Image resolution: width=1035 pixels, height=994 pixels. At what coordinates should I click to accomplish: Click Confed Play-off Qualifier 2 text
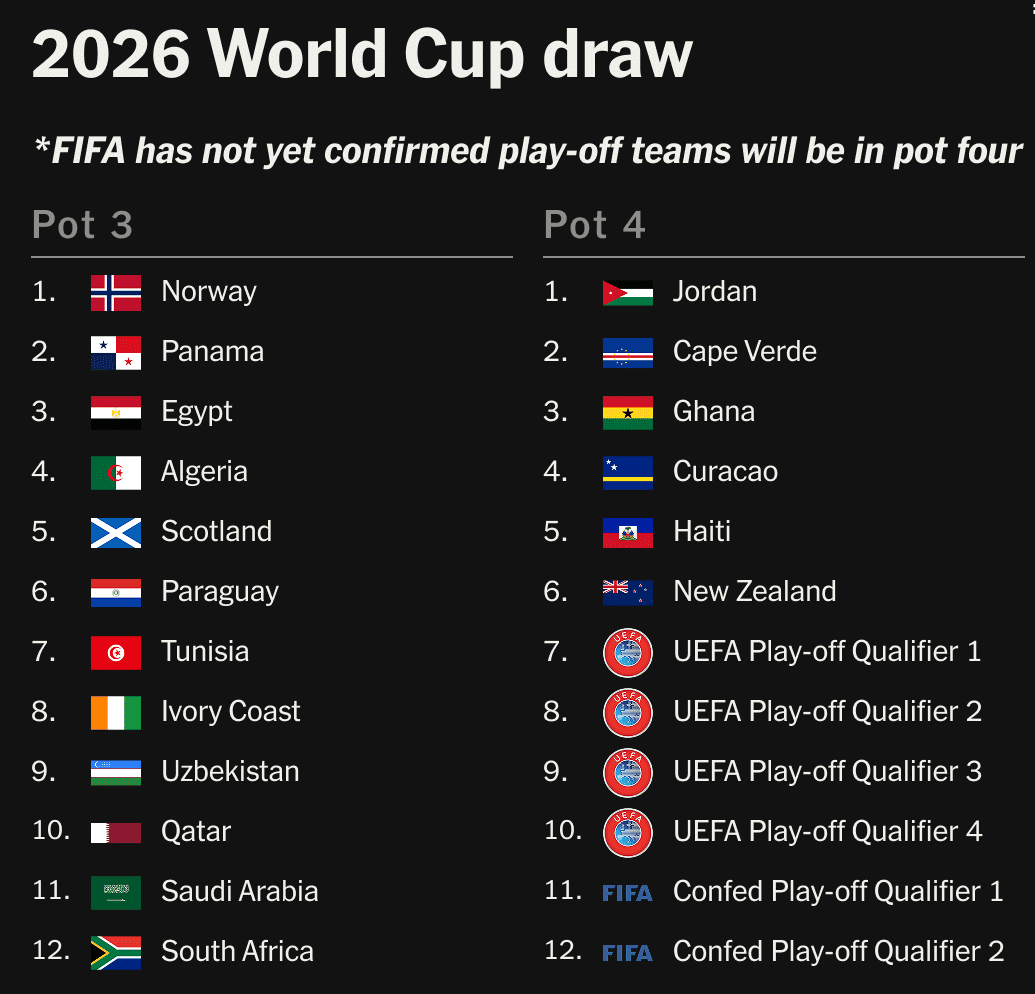pyautogui.click(x=838, y=951)
